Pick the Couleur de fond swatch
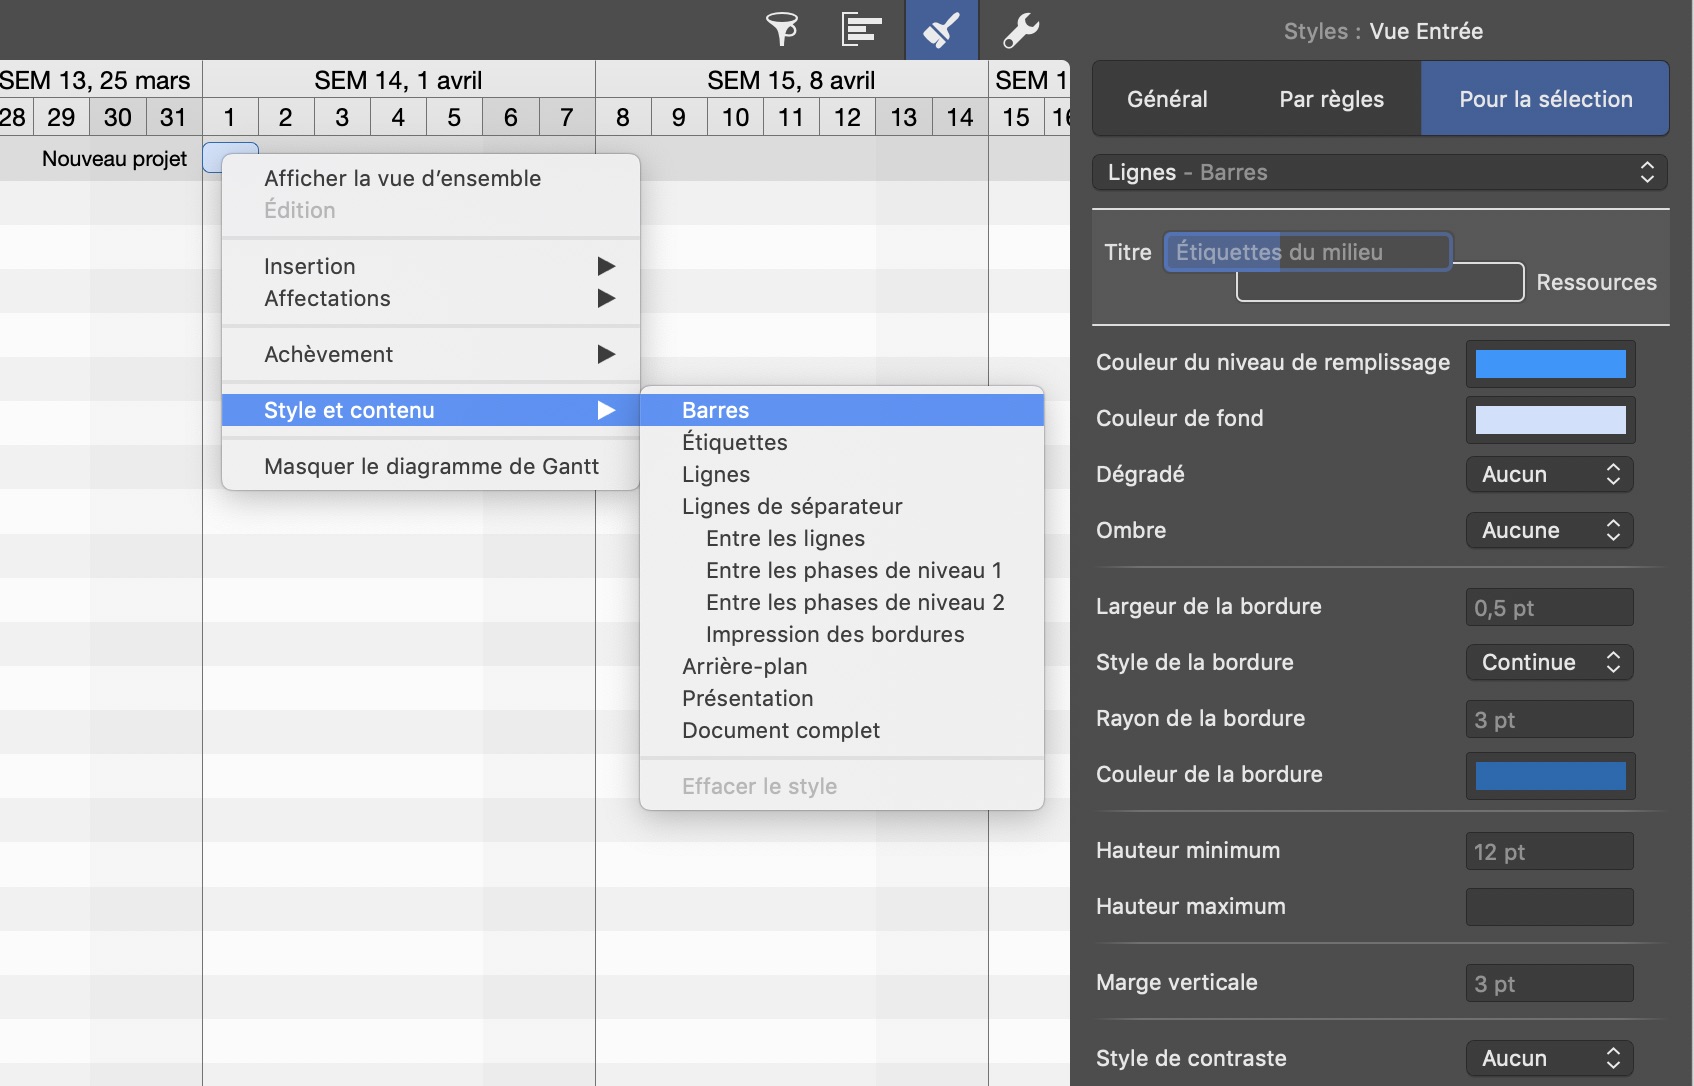The height and width of the screenshot is (1086, 1694). [x=1550, y=420]
